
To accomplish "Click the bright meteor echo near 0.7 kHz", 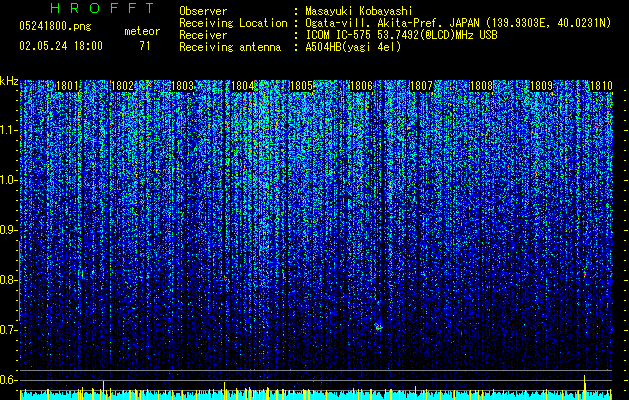I will tap(378, 327).
